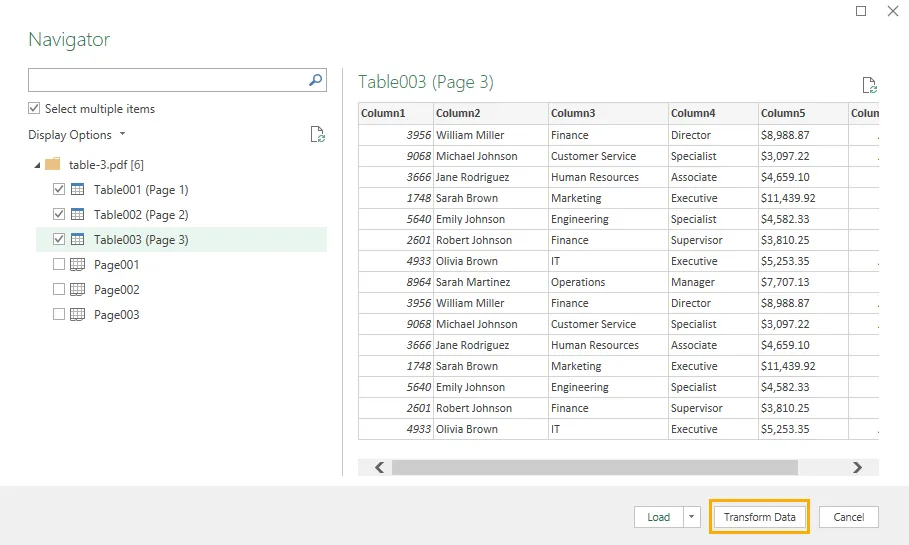Screen dimensions: 909x545
Task: Click the Column5 header
Action: click(803, 113)
